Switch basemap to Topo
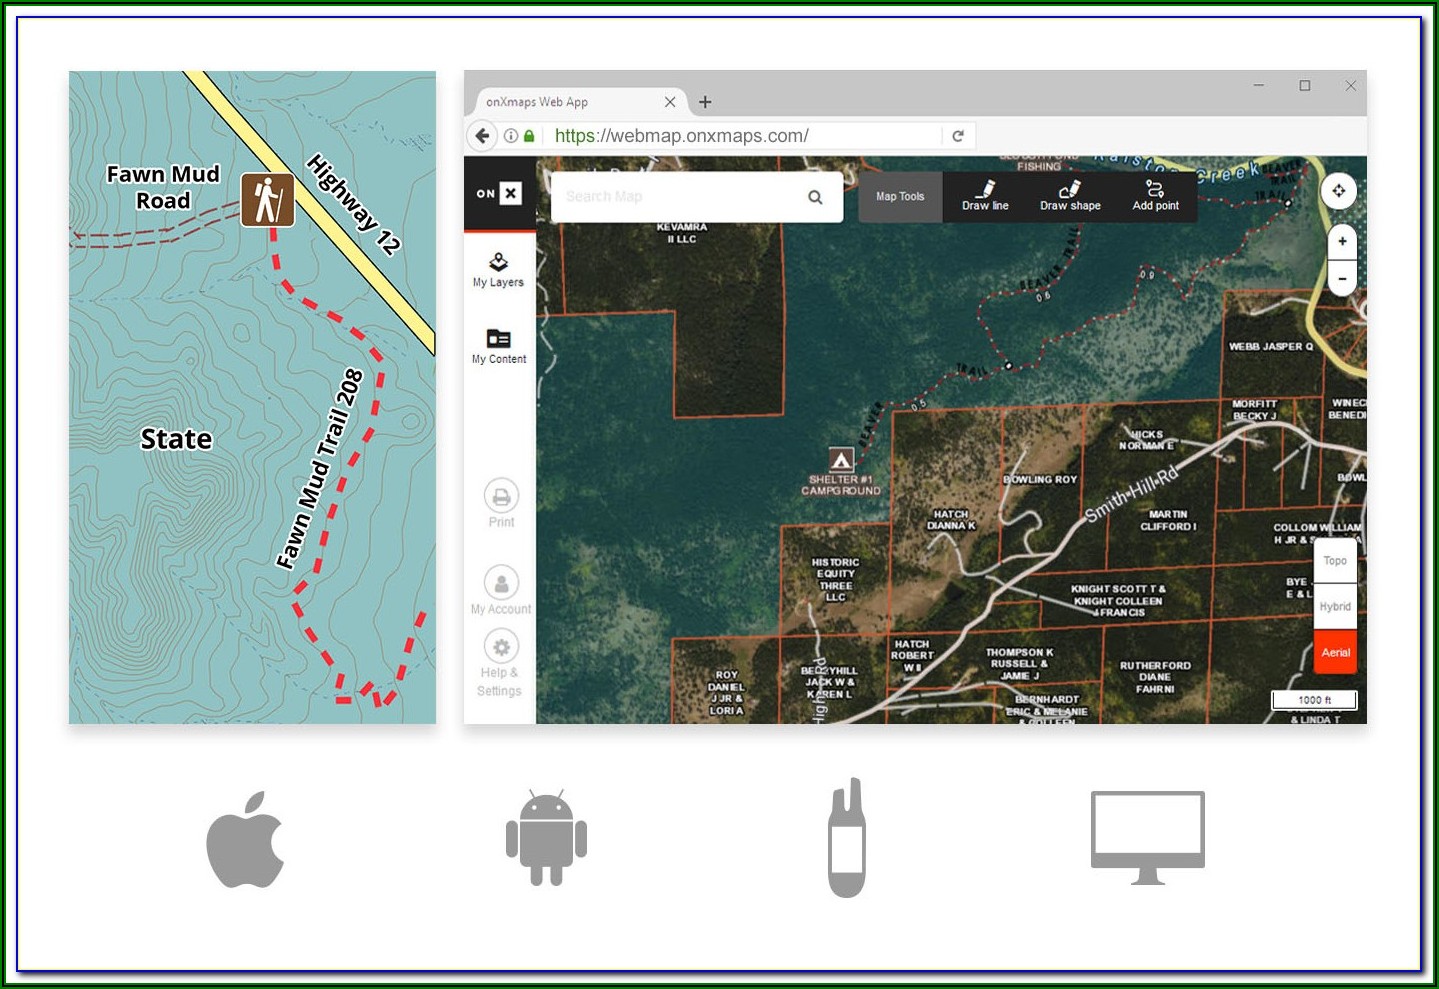The height and width of the screenshot is (989, 1439). (x=1335, y=561)
